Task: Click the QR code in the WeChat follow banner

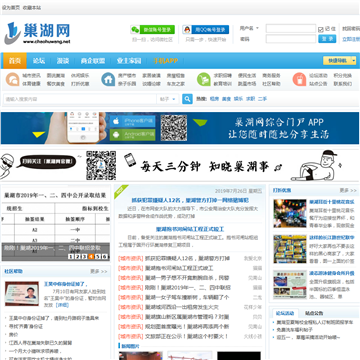Action: click(x=101, y=165)
